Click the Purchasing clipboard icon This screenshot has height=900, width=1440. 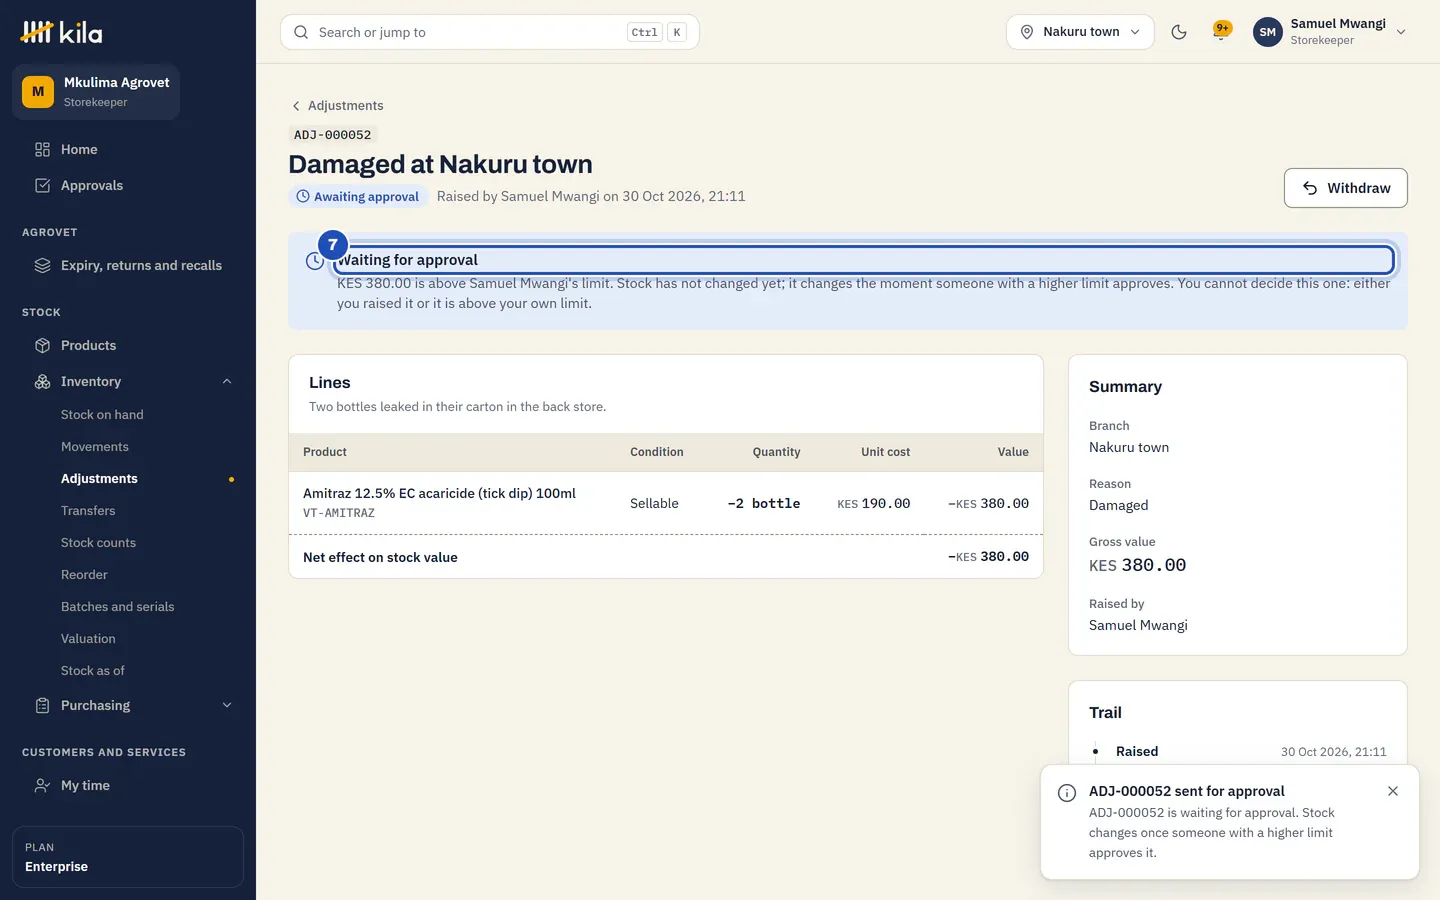[42, 705]
